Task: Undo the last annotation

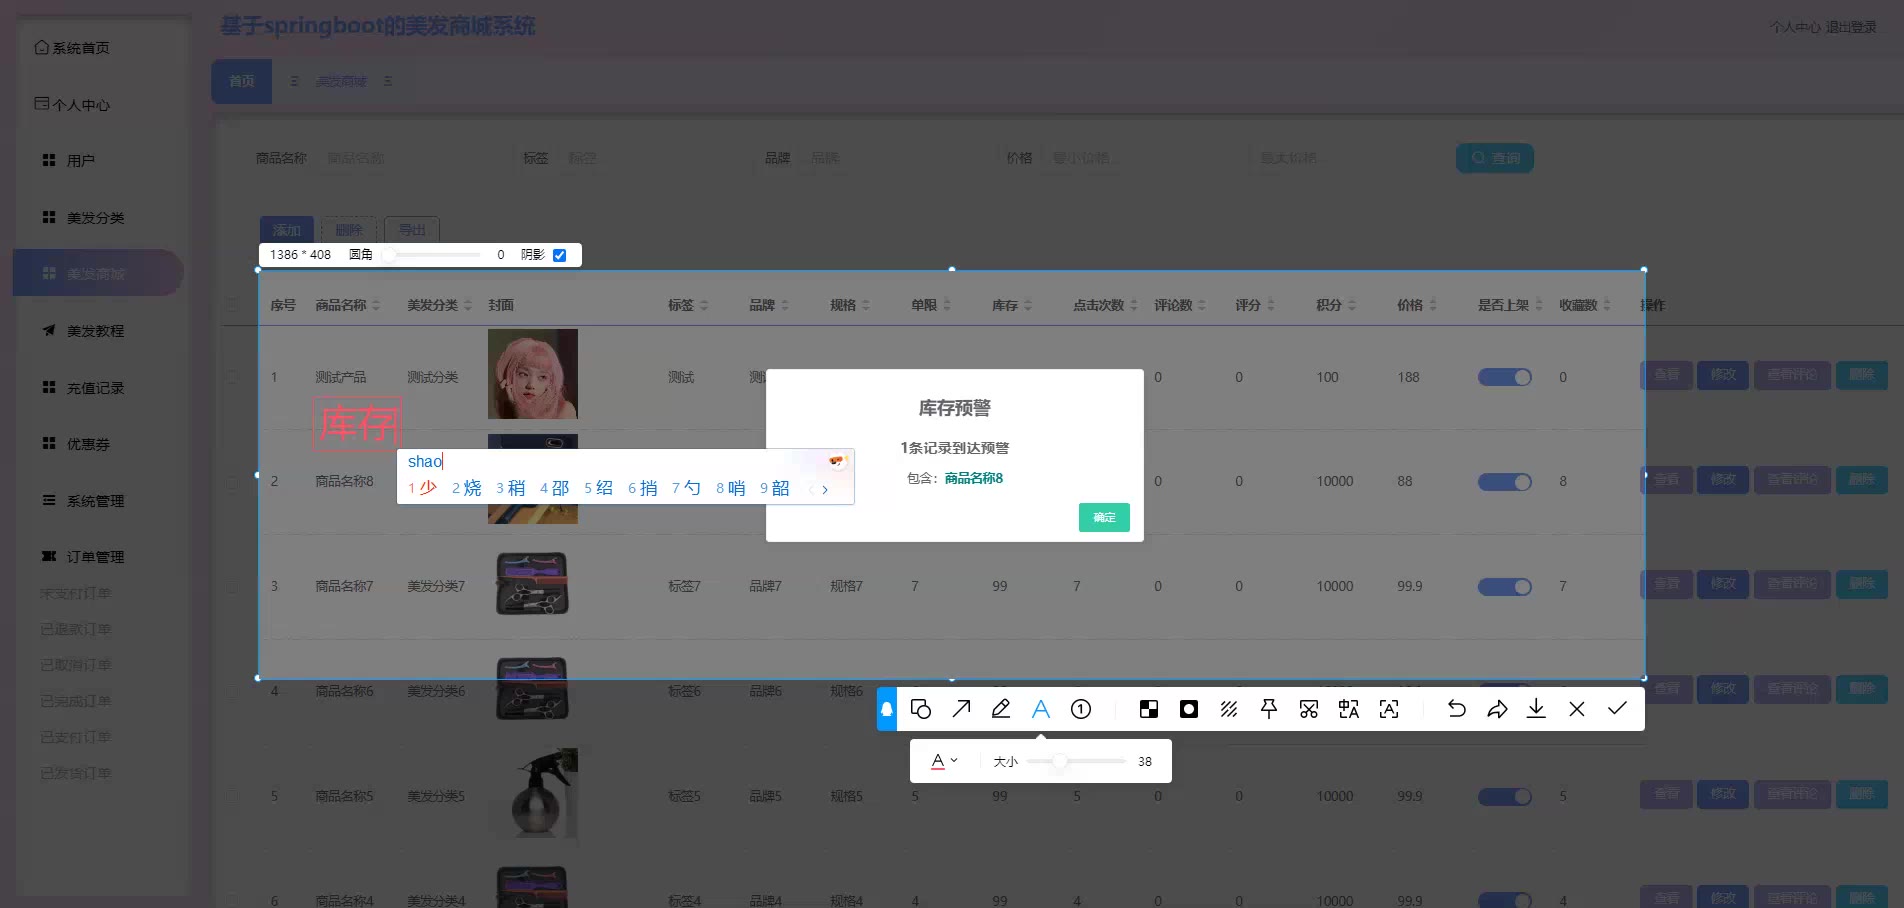Action: pos(1457,709)
